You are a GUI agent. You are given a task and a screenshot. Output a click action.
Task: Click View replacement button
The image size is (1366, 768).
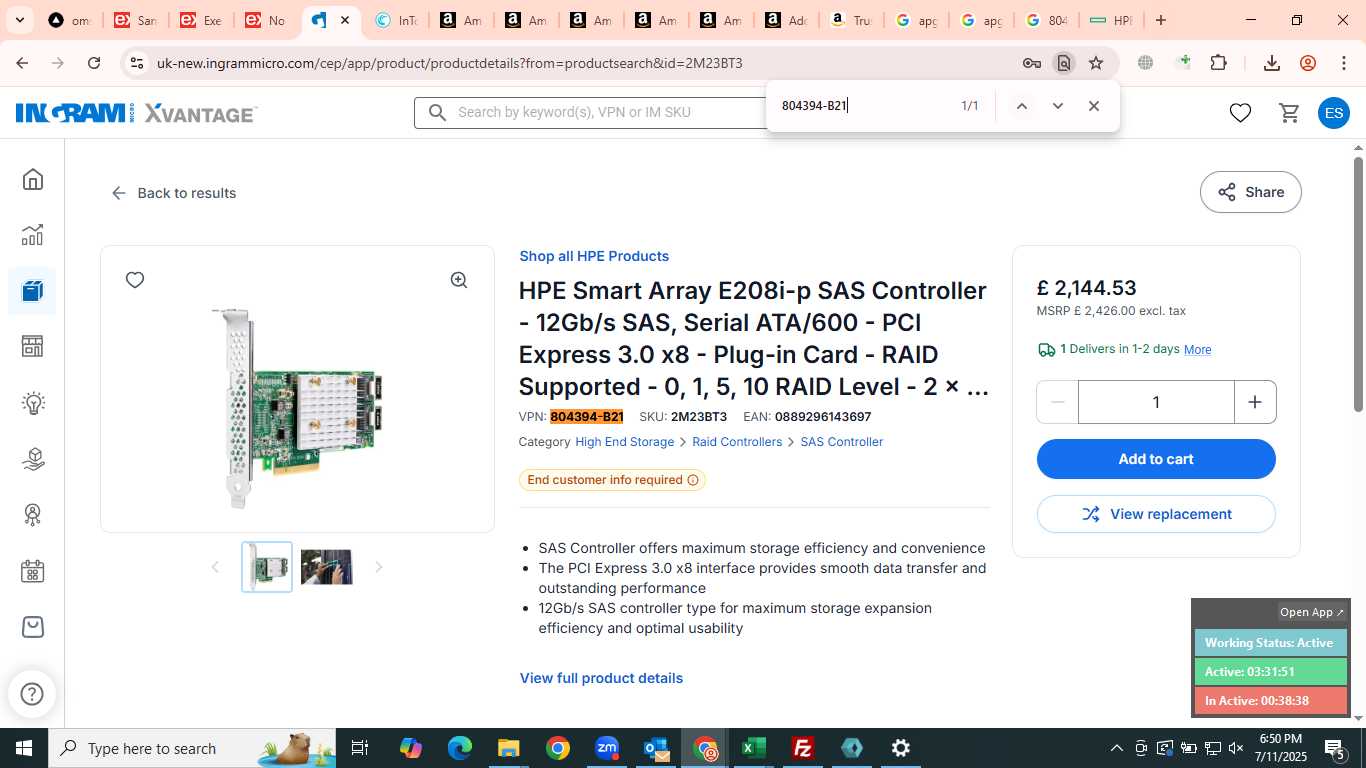pyautogui.click(x=1156, y=514)
